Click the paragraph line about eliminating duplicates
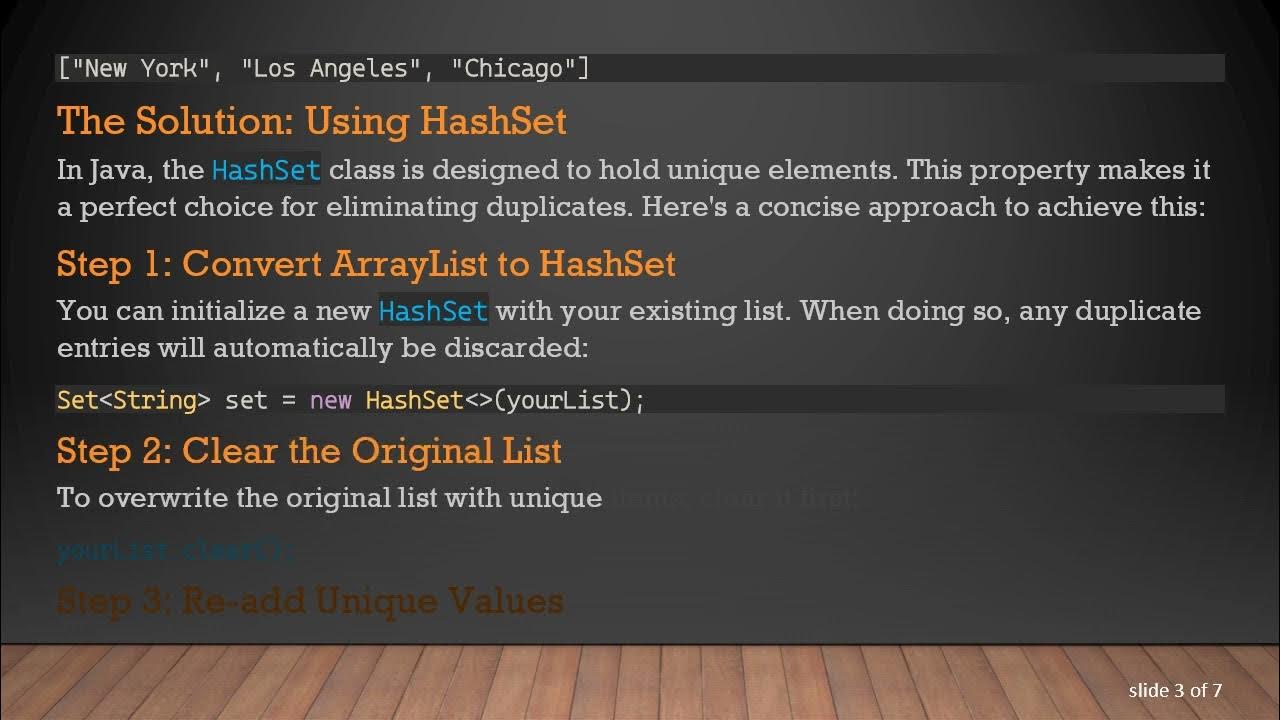1280x720 pixels. (x=632, y=207)
